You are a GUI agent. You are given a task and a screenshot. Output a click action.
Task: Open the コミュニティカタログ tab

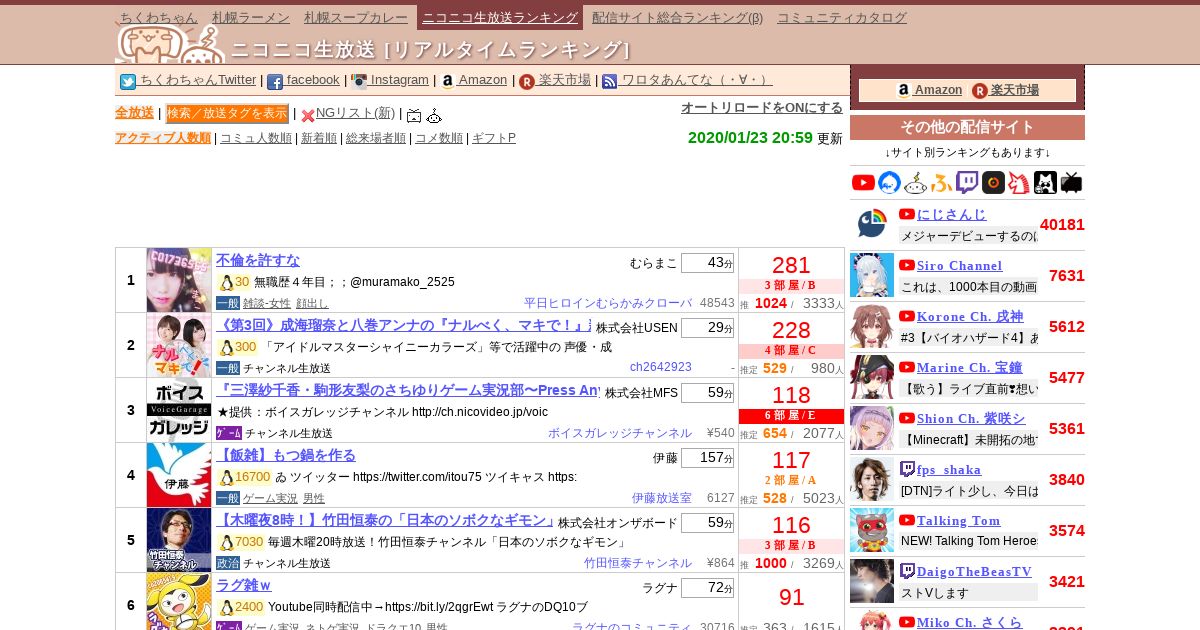(842, 17)
